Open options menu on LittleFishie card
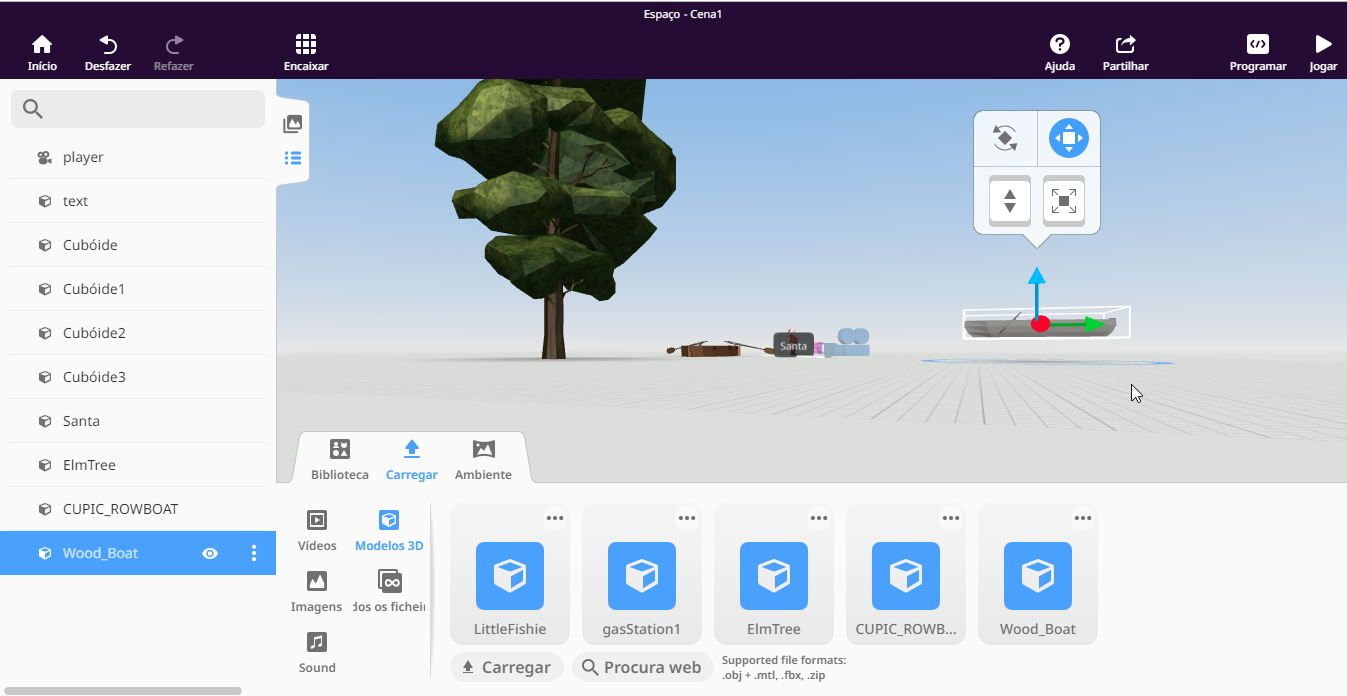1347x696 pixels. (x=555, y=518)
